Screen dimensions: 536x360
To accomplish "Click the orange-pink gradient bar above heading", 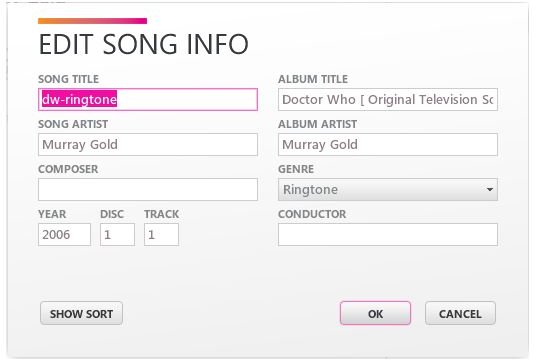I will 92,21.
